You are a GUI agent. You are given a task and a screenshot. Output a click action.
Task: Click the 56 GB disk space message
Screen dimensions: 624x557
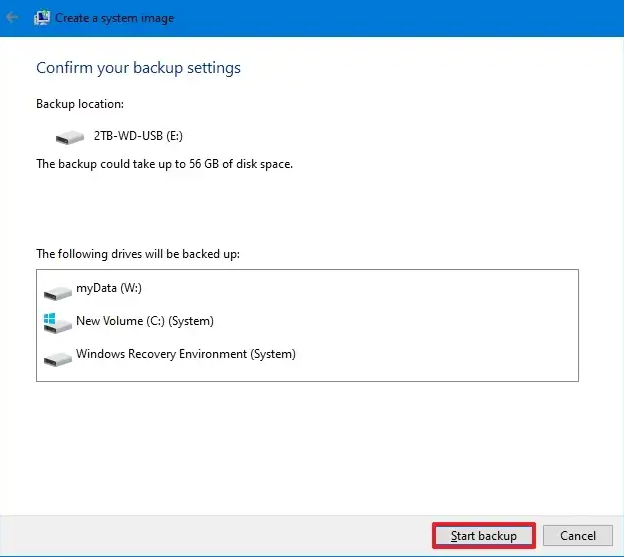(x=164, y=164)
